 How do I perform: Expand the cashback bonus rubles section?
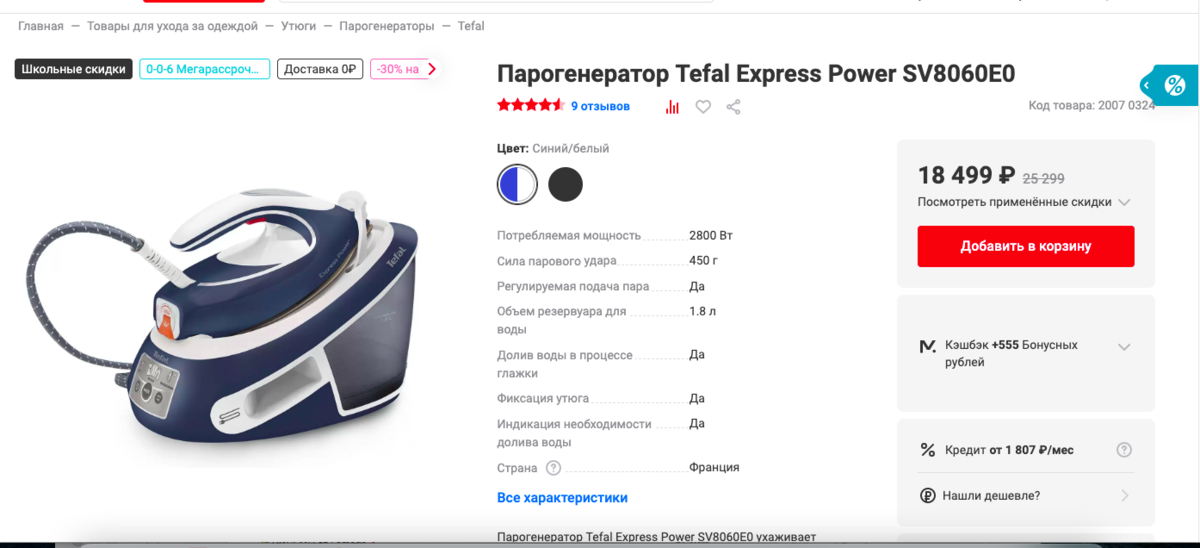[x=1026, y=352]
